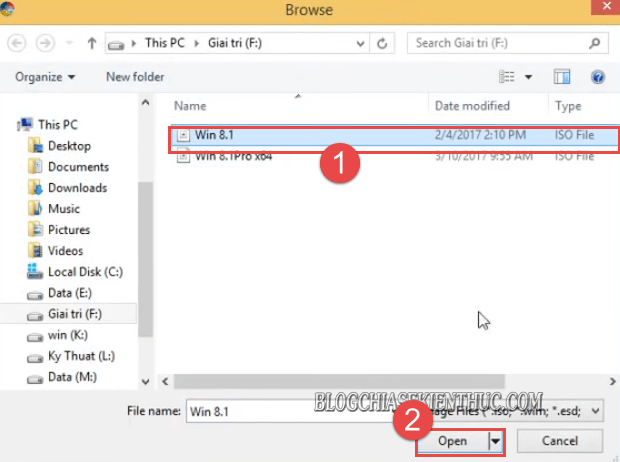620x462 pixels.
Task: Click the Music folder icon
Action: [35, 208]
